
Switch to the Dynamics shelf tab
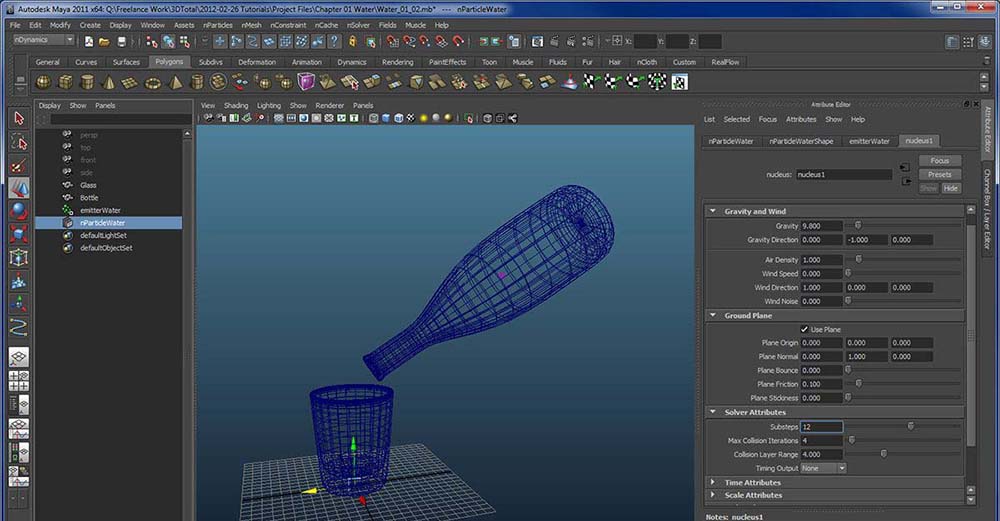tap(351, 62)
